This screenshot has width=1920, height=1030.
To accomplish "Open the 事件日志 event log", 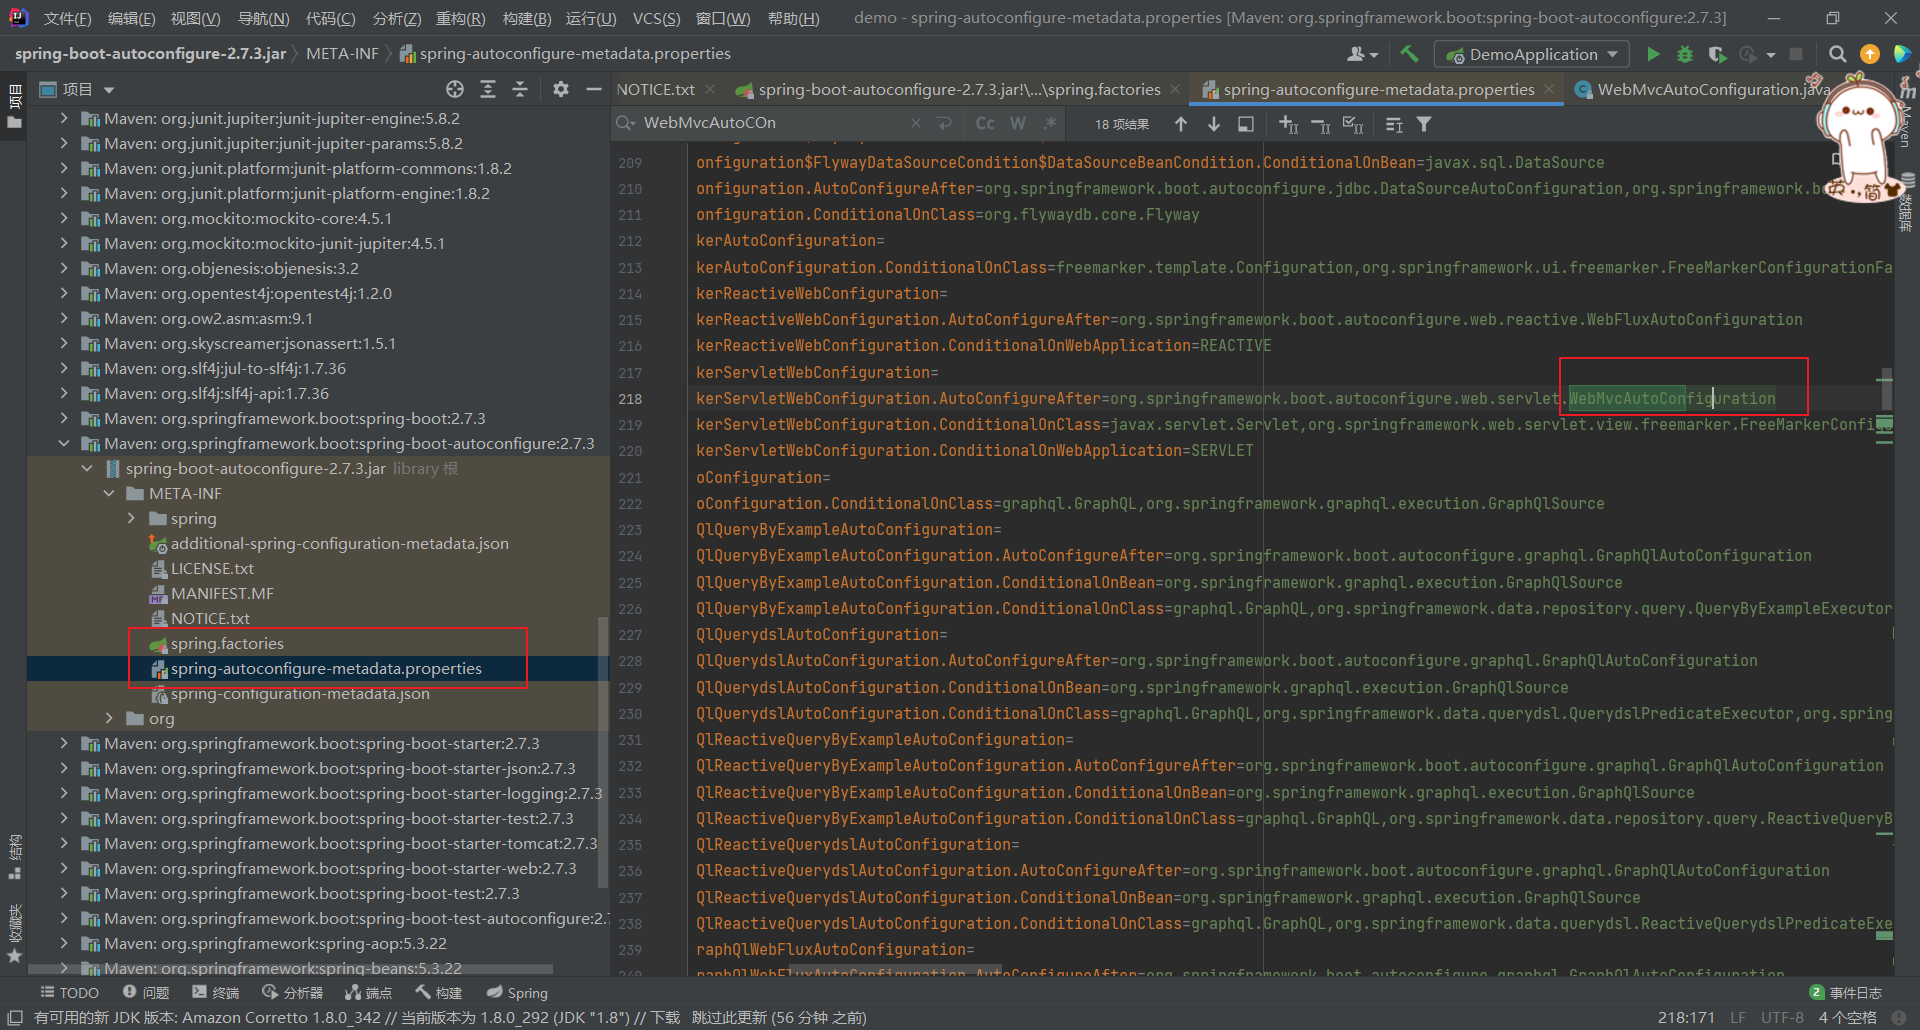I will point(1846,992).
